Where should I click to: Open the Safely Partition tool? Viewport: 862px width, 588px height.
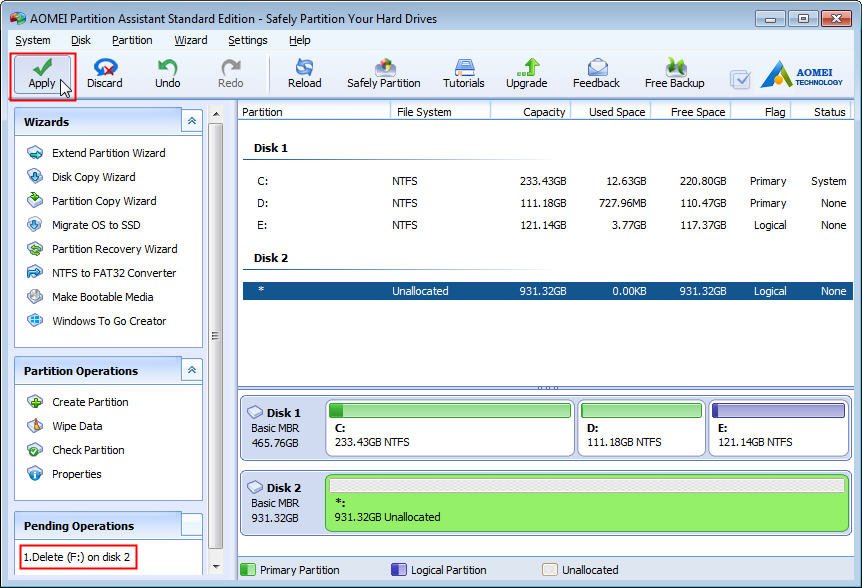383,73
